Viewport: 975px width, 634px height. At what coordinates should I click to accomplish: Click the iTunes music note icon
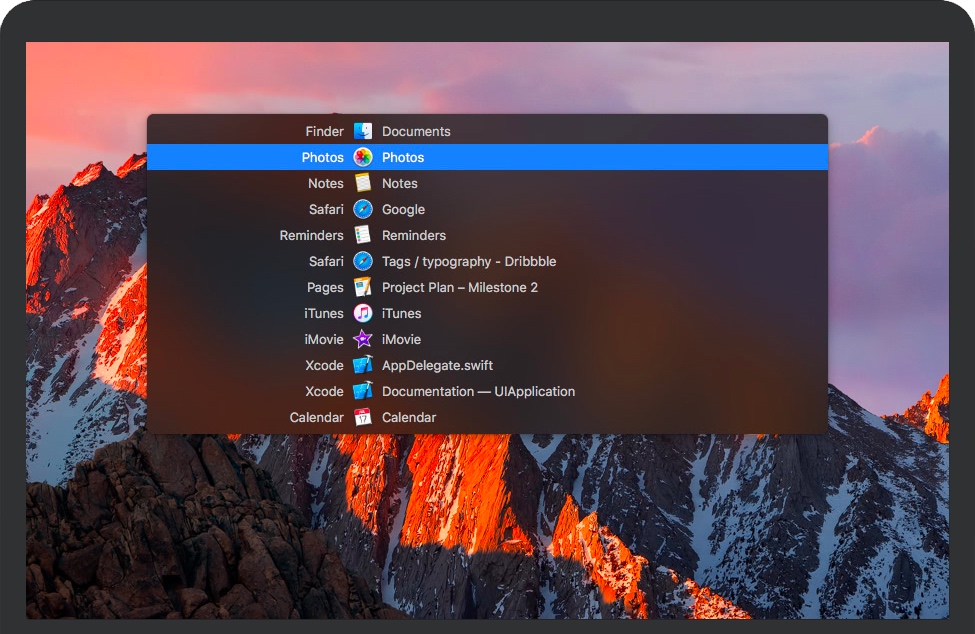pyautogui.click(x=363, y=313)
